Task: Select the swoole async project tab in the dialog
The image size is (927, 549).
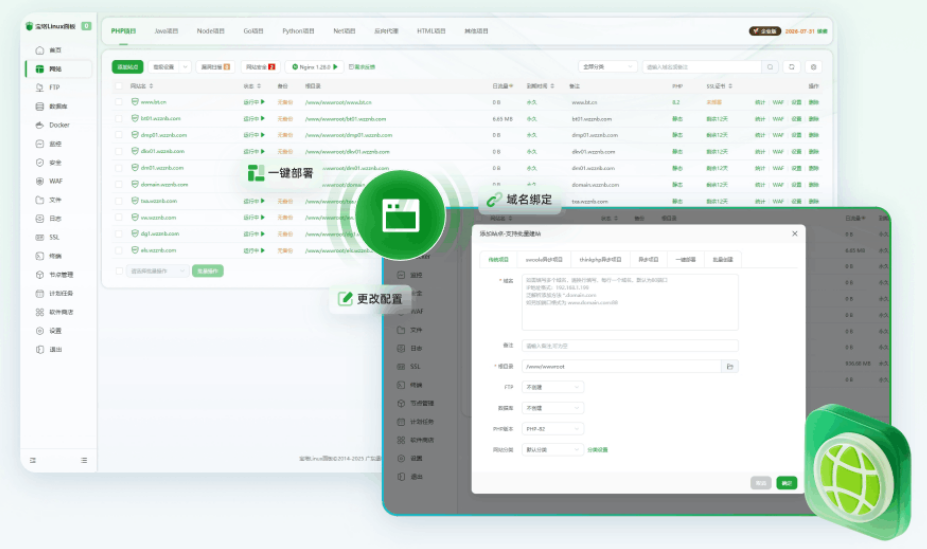Action: (x=544, y=259)
